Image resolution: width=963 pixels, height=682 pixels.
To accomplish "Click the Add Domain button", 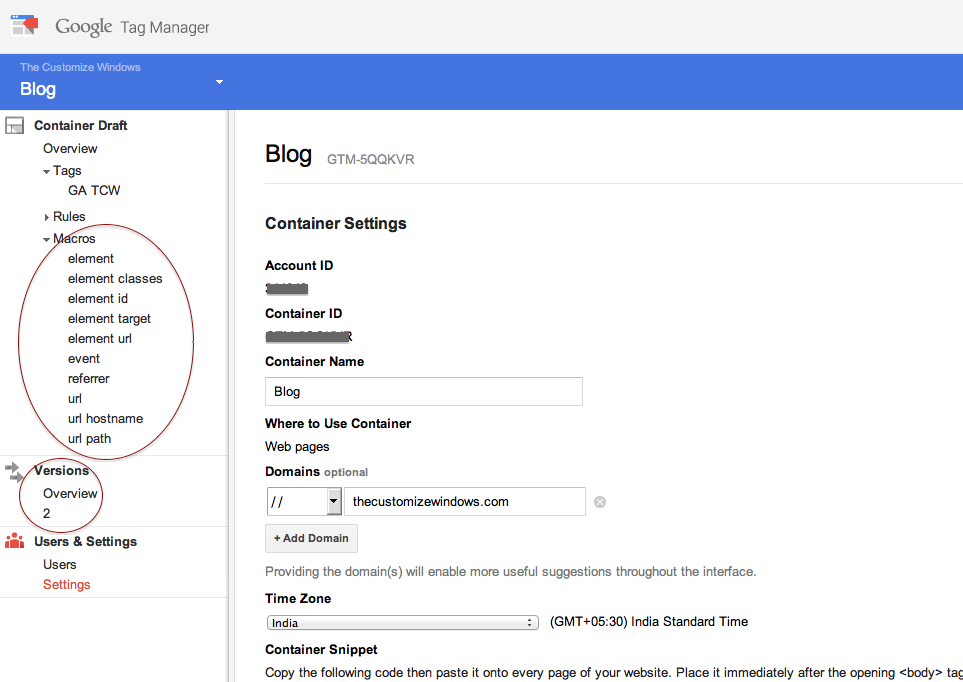I will [311, 538].
